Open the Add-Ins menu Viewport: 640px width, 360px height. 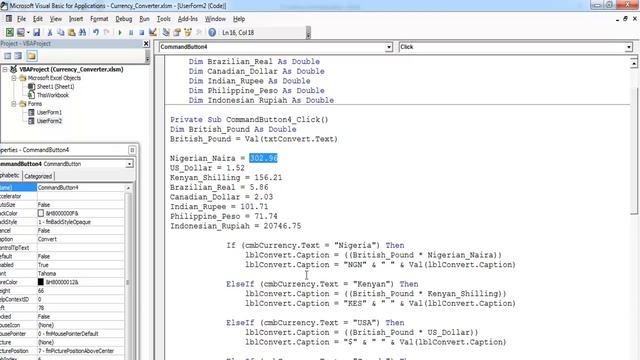coord(188,19)
